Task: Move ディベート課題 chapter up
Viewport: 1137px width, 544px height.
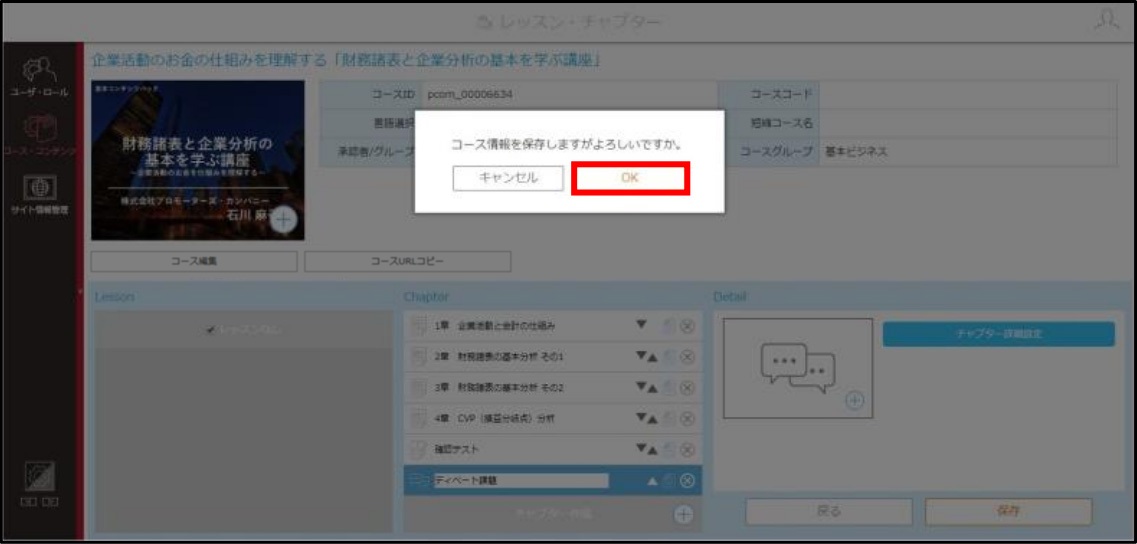Action: pyautogui.click(x=652, y=480)
